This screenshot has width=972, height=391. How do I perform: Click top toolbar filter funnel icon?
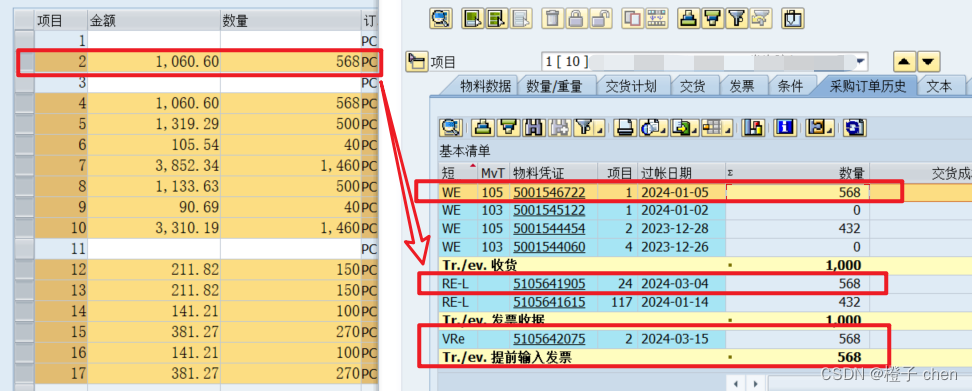(x=736, y=19)
